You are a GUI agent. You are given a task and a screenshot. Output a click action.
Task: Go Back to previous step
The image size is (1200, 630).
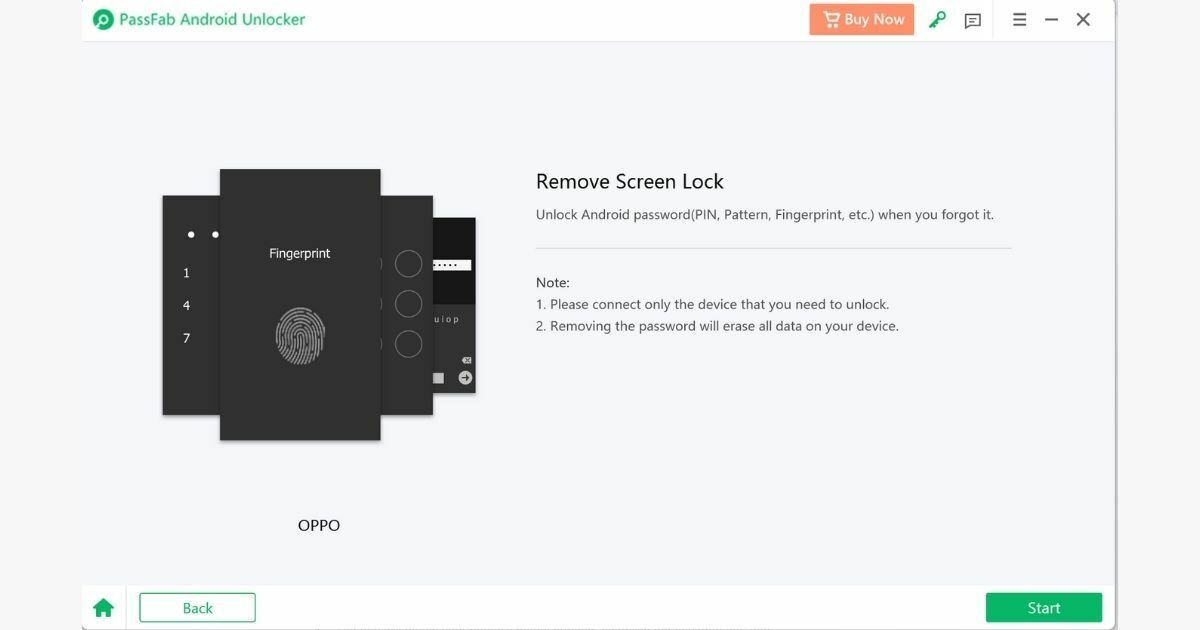(x=197, y=608)
